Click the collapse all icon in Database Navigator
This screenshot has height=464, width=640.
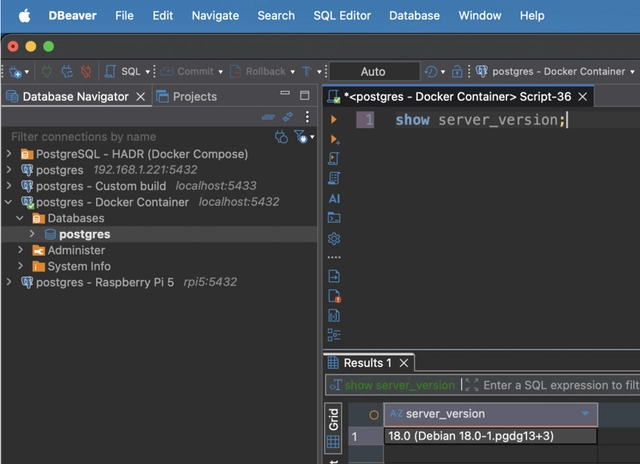click(x=268, y=117)
